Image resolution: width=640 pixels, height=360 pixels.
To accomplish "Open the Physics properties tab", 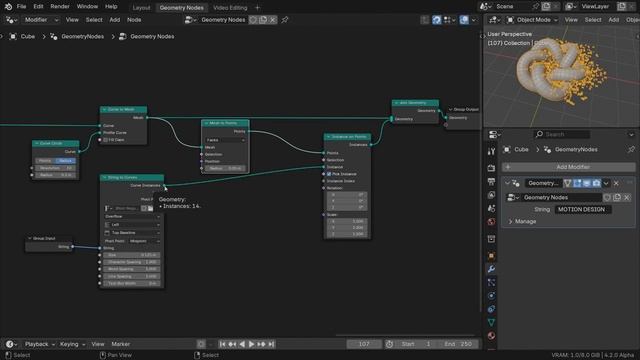I will point(491,296).
